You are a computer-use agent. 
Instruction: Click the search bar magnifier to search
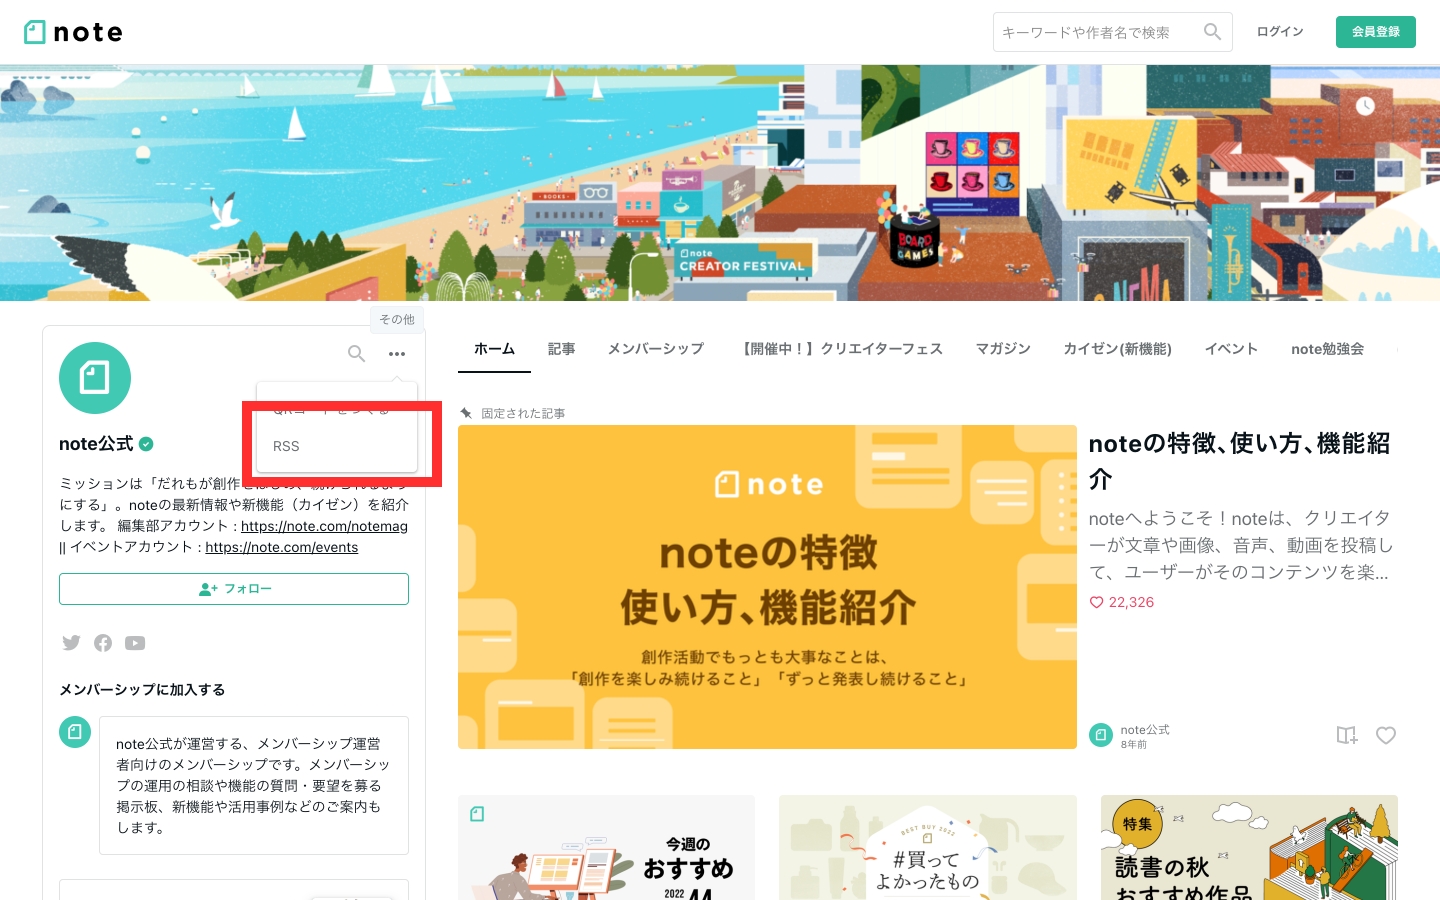1212,31
